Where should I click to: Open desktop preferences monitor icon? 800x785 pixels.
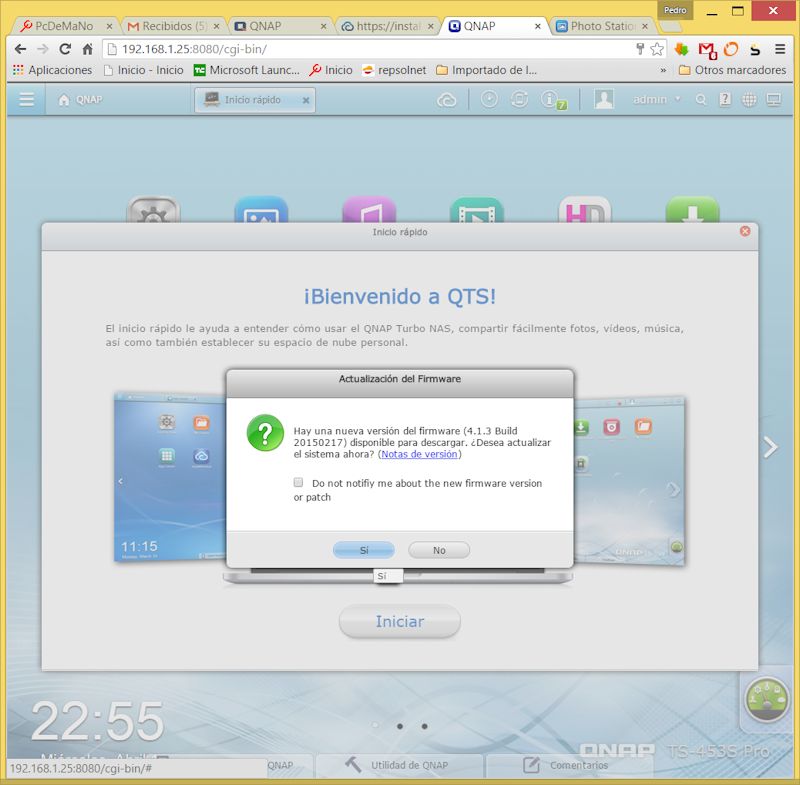(x=773, y=99)
